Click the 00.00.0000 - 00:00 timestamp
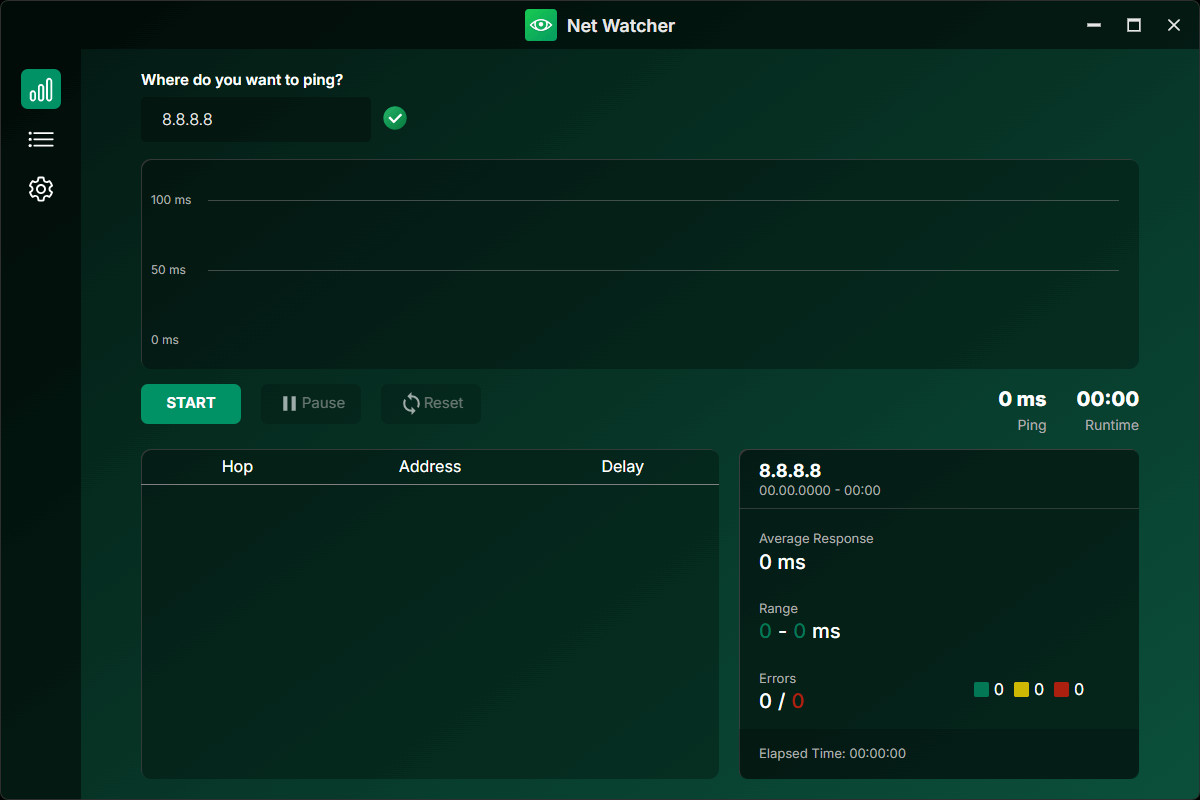This screenshot has width=1200, height=800. [820, 491]
